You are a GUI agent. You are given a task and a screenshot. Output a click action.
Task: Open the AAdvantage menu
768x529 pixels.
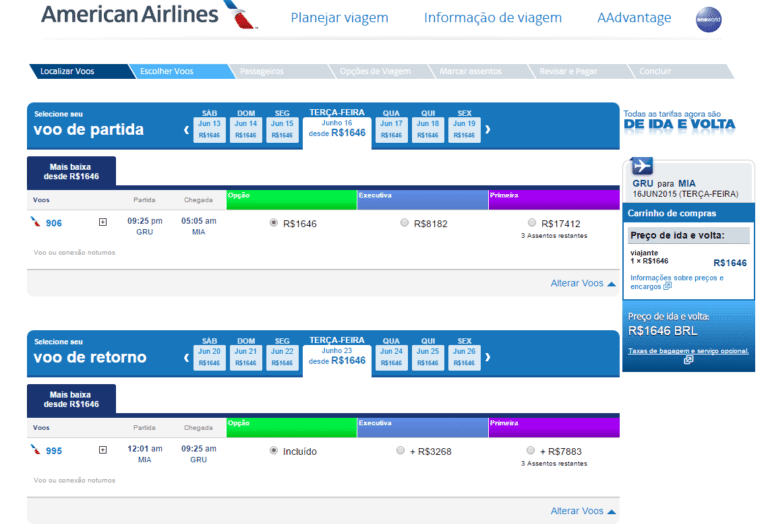click(633, 18)
